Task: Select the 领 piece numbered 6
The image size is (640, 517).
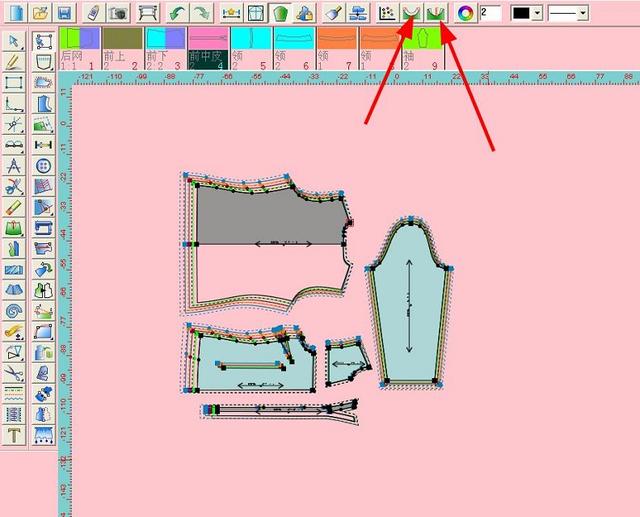Action: pos(294,49)
